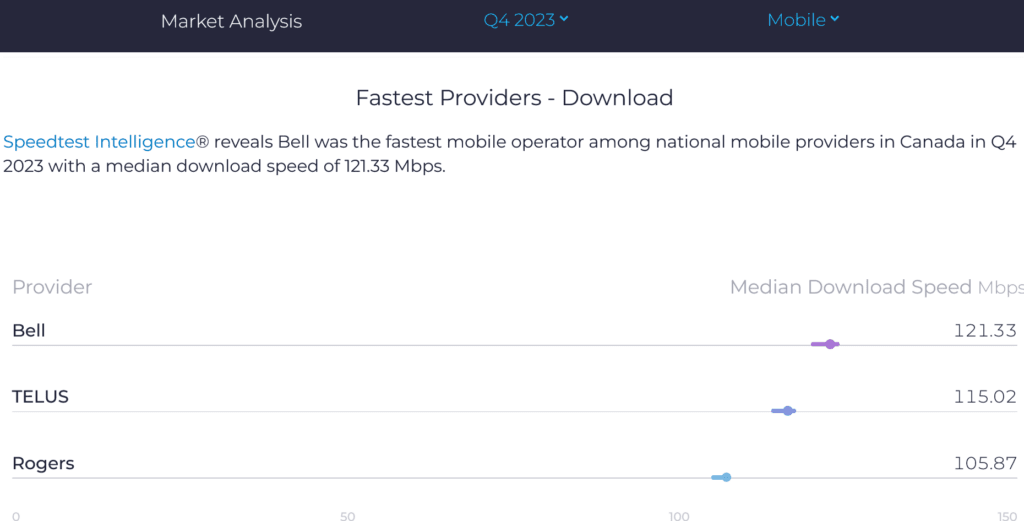The height and width of the screenshot is (521, 1024).
Task: Open the Mobile network type dropdown
Action: pos(803,20)
